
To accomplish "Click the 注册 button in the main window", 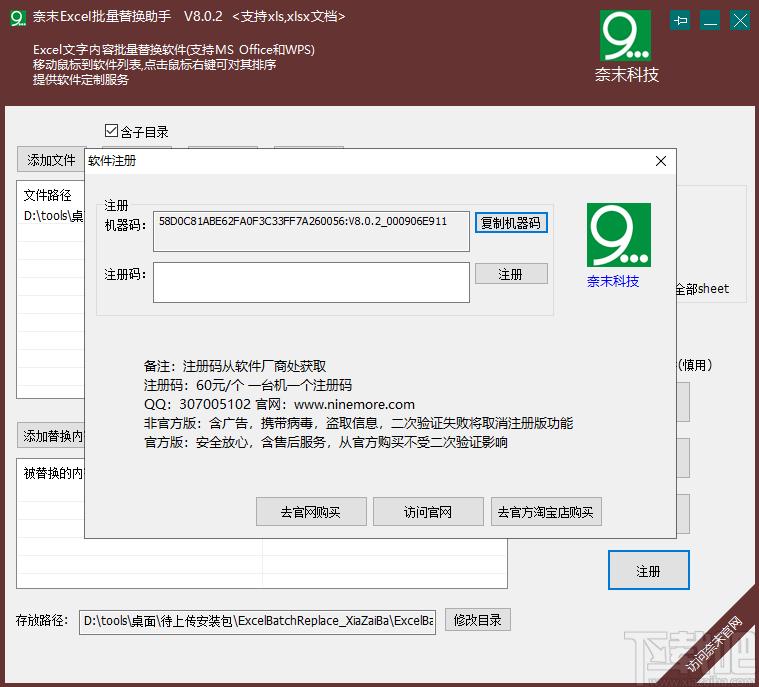I will [648, 571].
